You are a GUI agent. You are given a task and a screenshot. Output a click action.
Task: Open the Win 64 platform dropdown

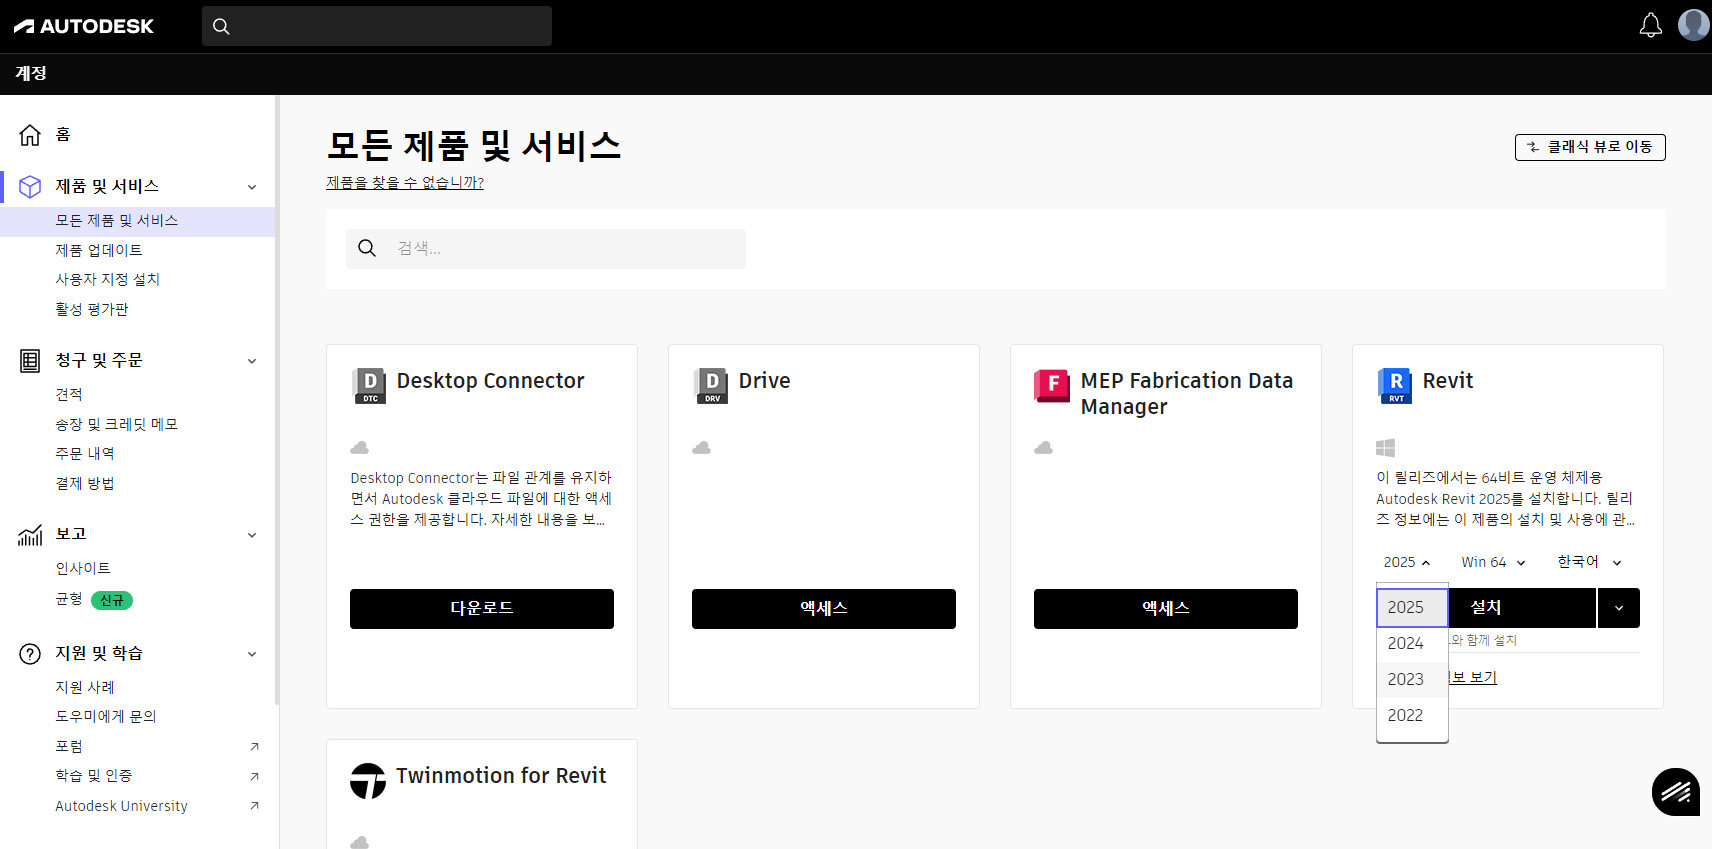1493,563
